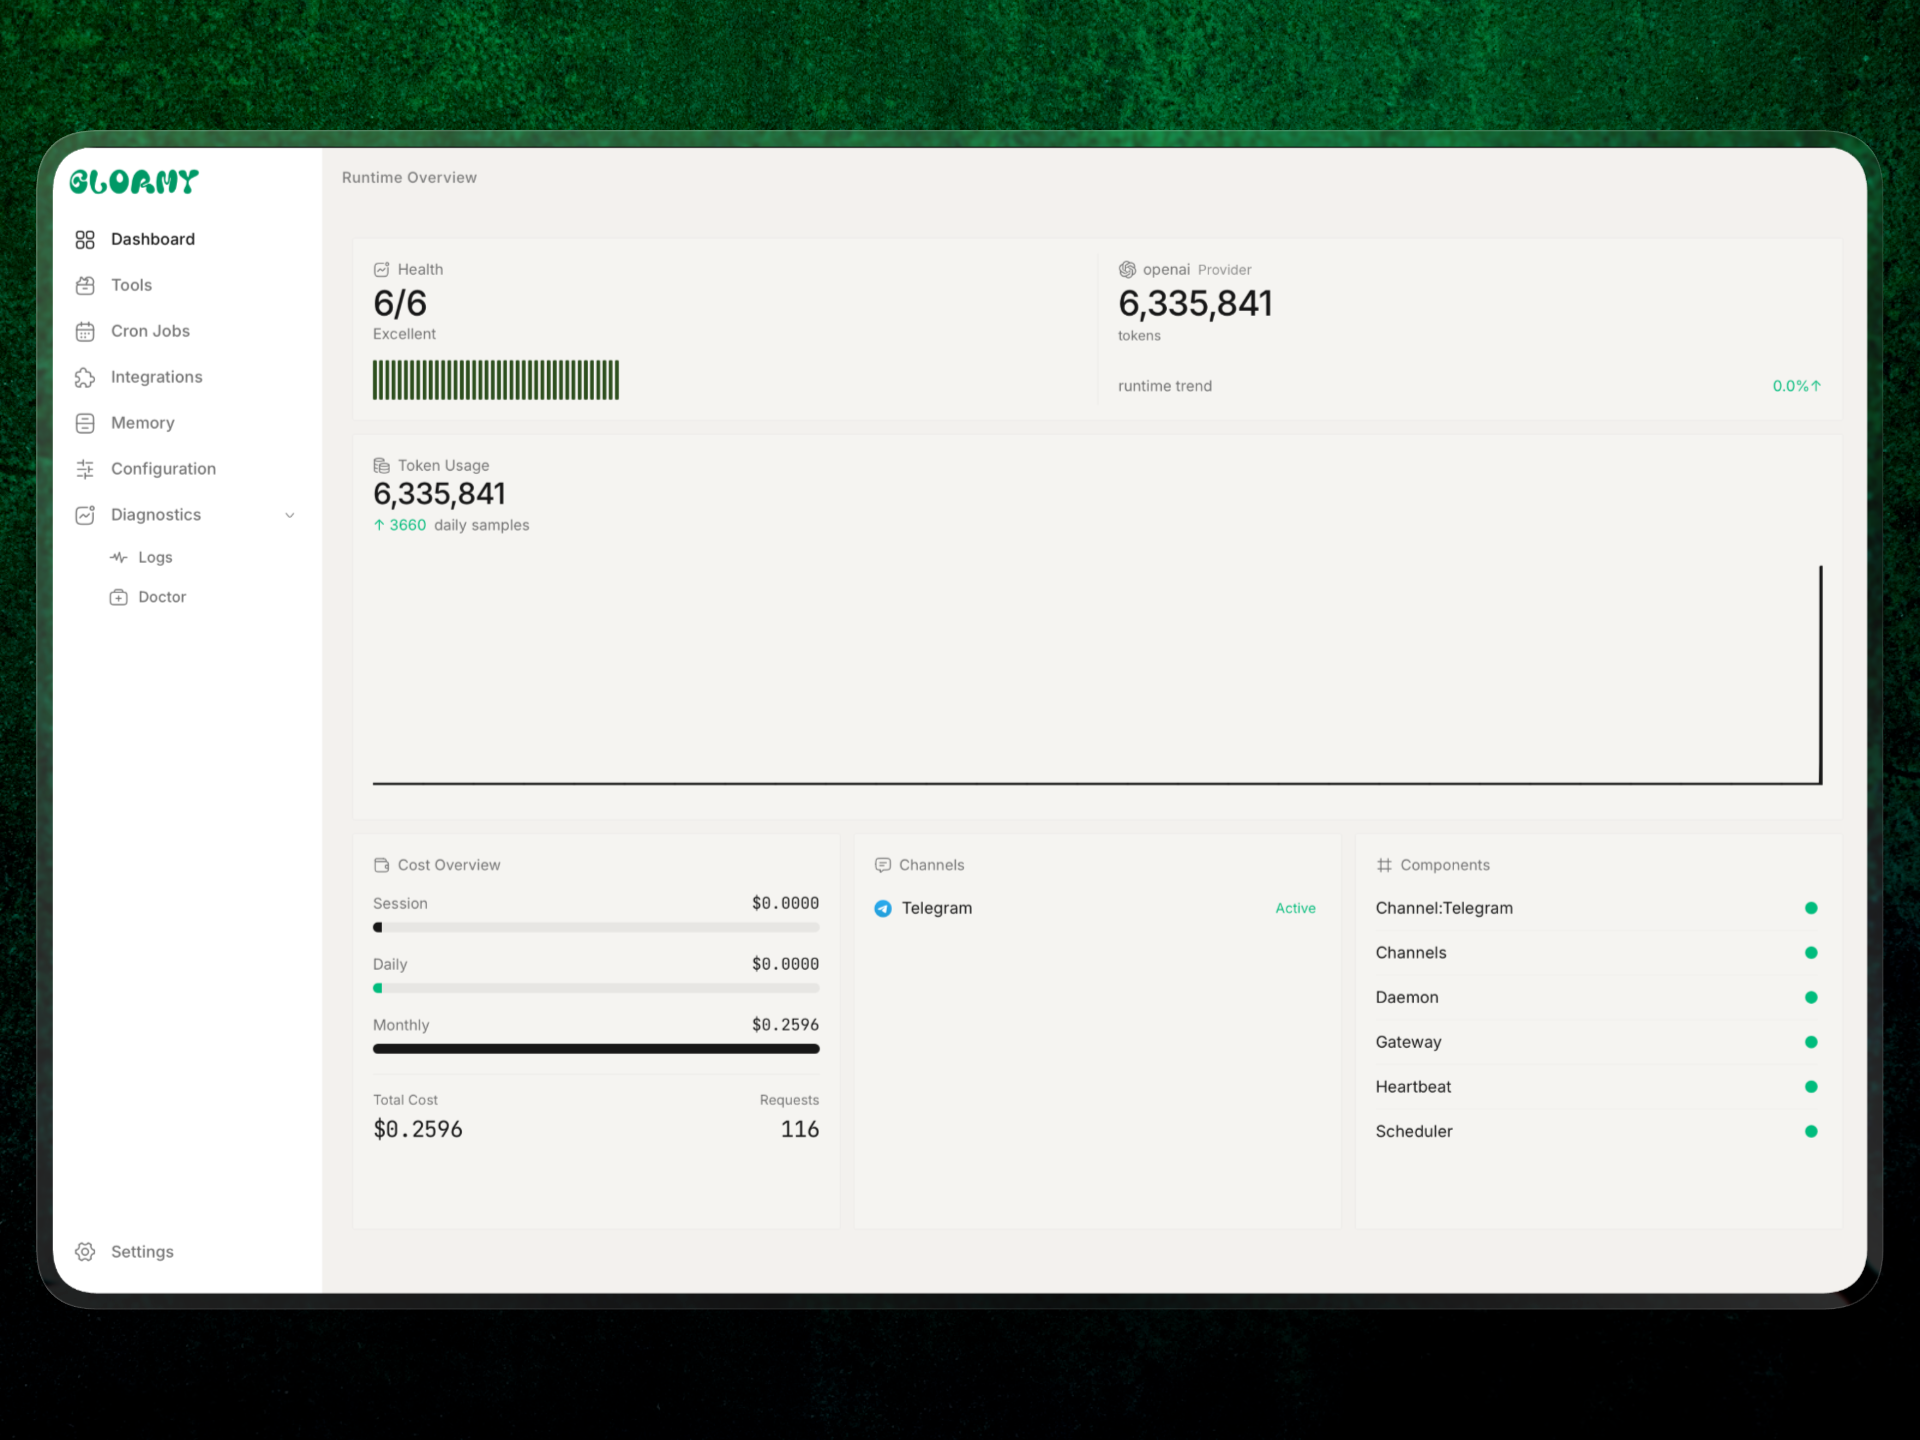Click the Active status of Telegram

tap(1295, 909)
